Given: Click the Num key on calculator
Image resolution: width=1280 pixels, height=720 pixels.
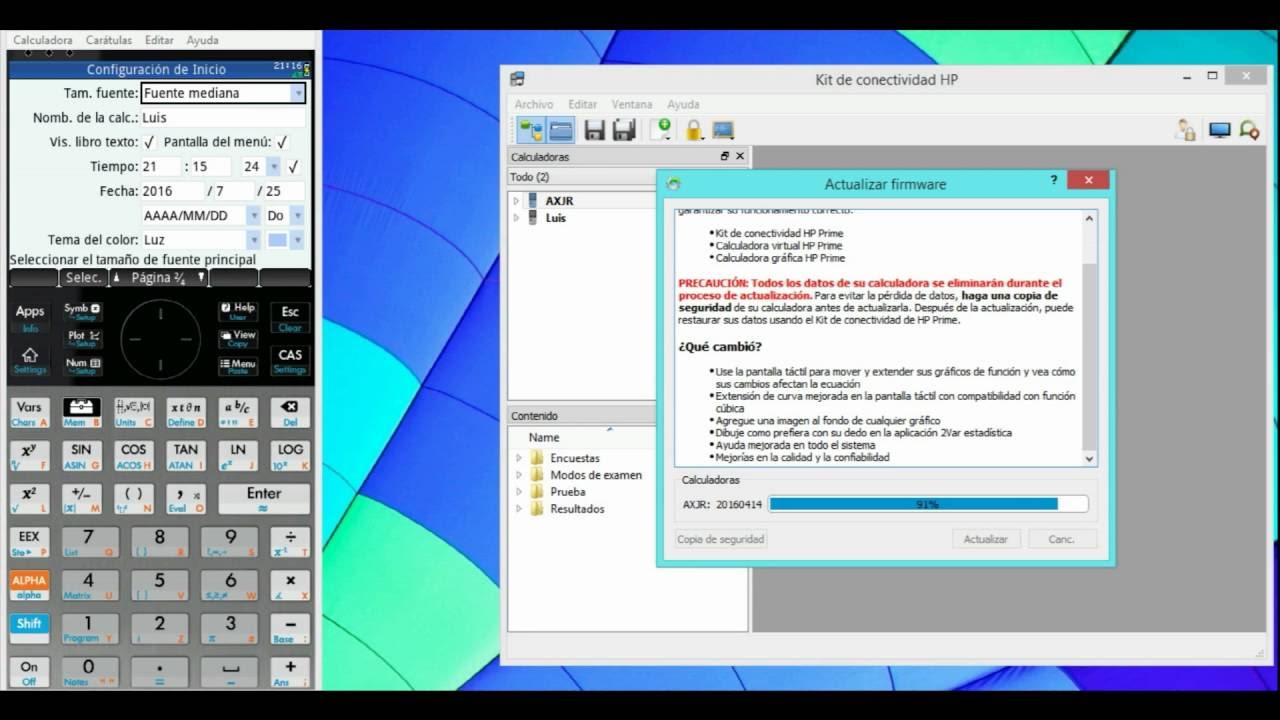Looking at the screenshot, I should pos(82,365).
